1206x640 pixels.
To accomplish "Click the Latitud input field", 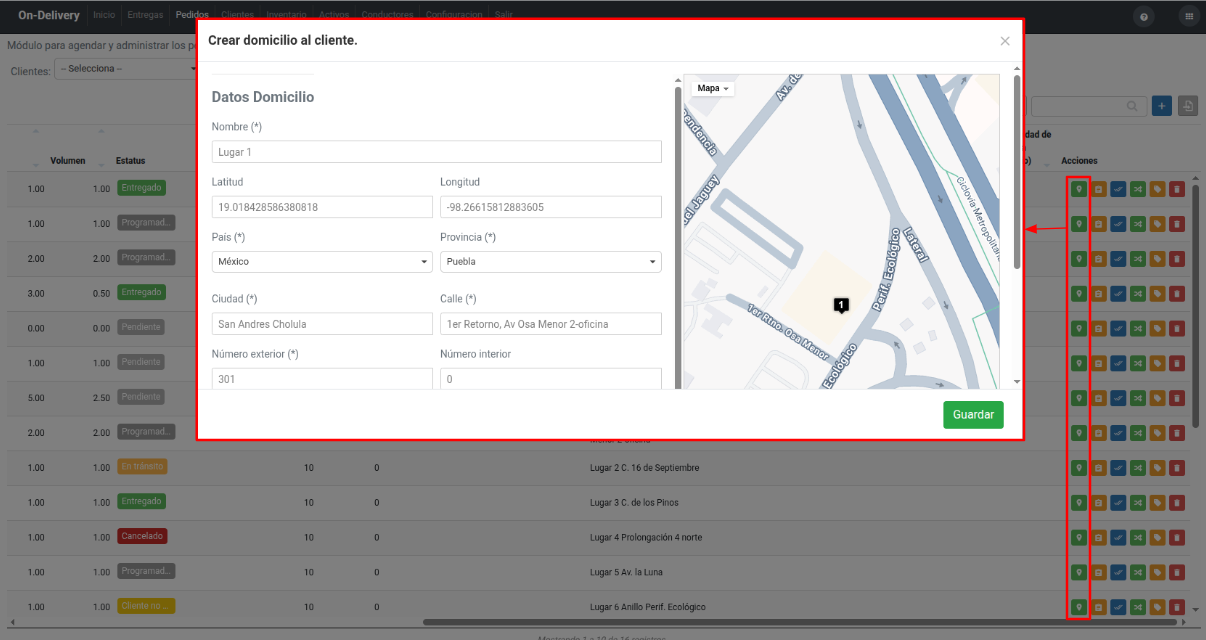I will pos(322,207).
